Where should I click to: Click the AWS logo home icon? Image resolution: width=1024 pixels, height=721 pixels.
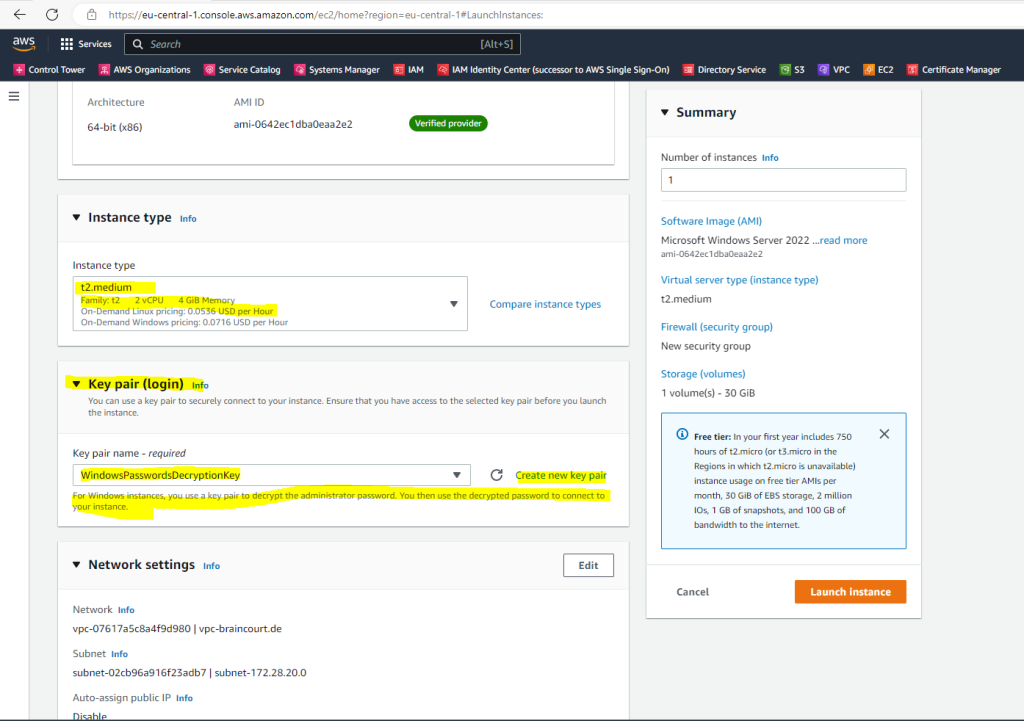pos(24,43)
